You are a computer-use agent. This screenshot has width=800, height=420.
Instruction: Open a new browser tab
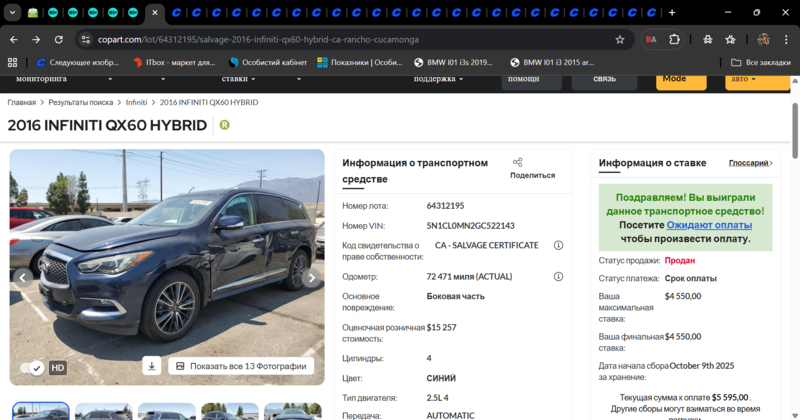[x=672, y=13]
